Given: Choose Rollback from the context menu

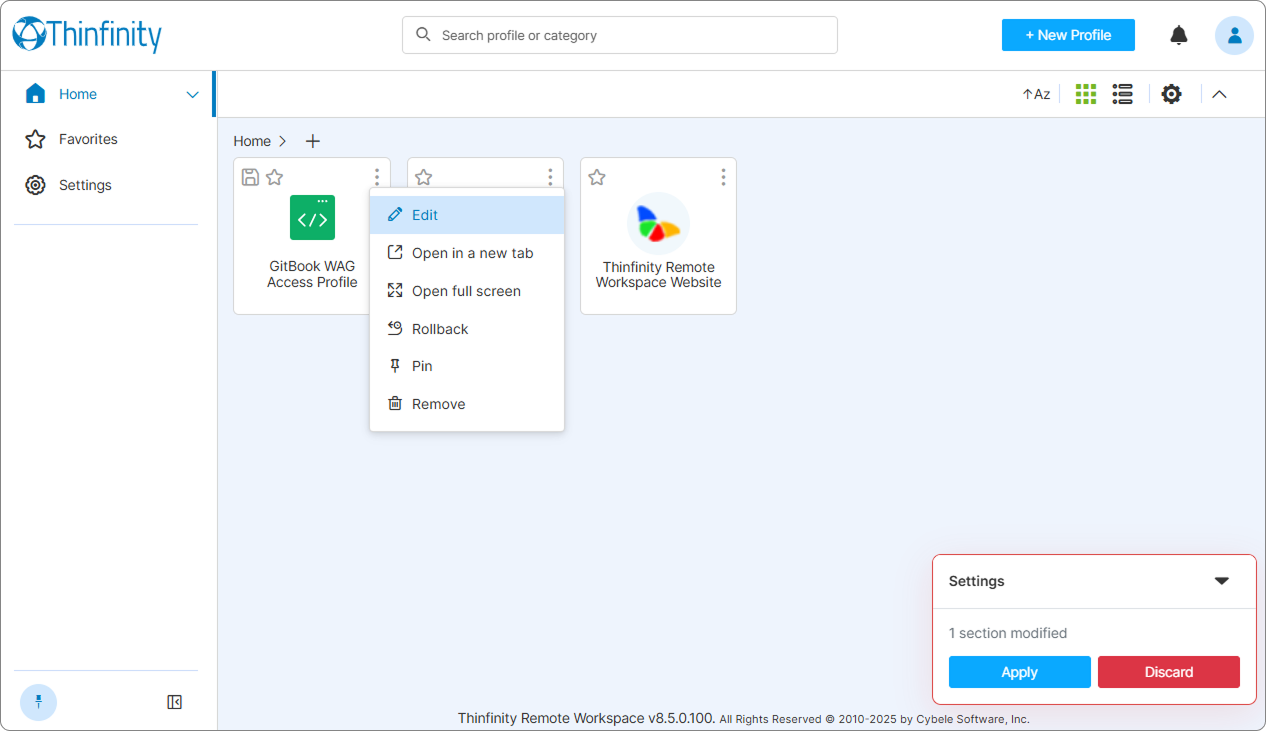Looking at the screenshot, I should (467, 329).
